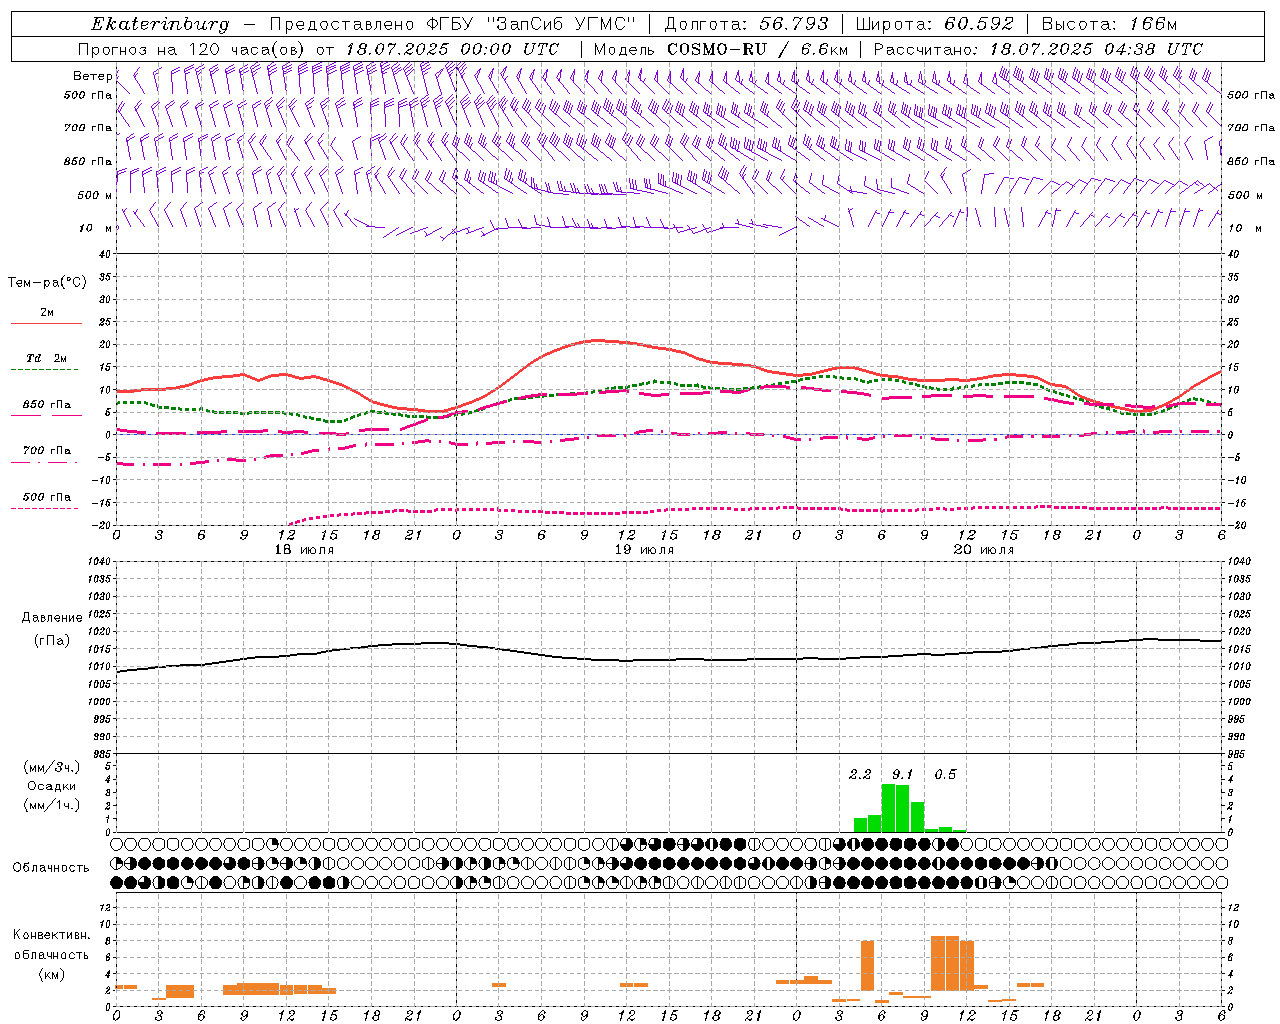
Task: Click the "Конвективн." convective cloud label
Action: (51, 935)
